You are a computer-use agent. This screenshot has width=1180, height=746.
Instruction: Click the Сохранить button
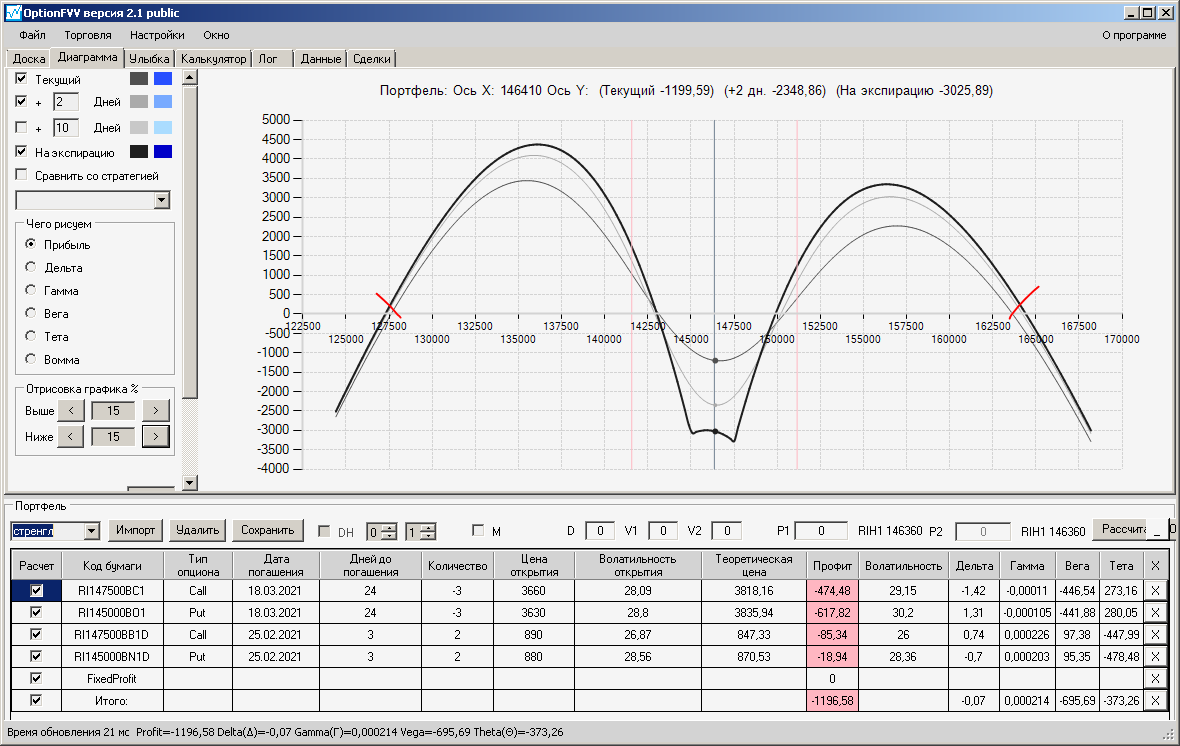[267, 530]
